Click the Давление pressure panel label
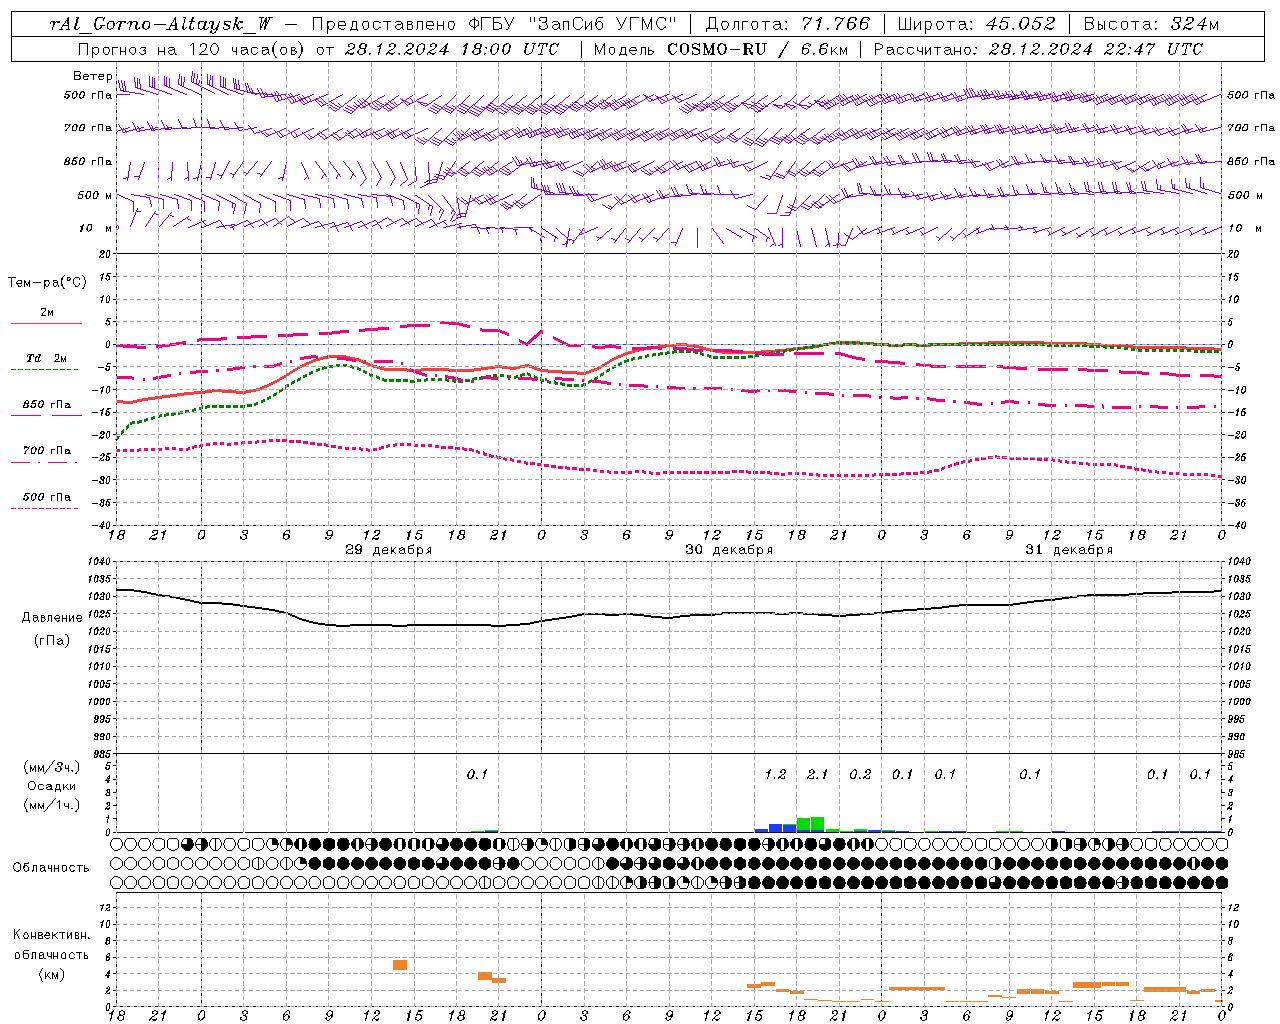1280x1024 pixels. pyautogui.click(x=52, y=618)
